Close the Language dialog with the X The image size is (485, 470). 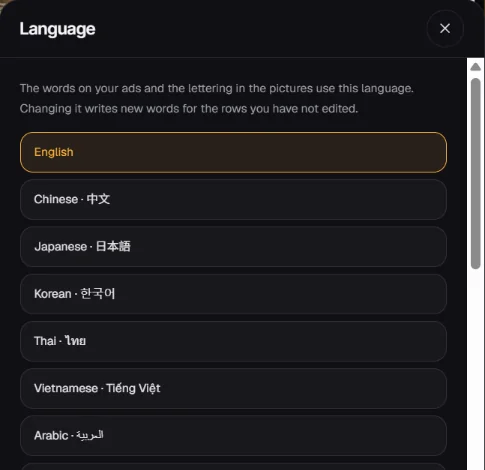click(x=445, y=29)
